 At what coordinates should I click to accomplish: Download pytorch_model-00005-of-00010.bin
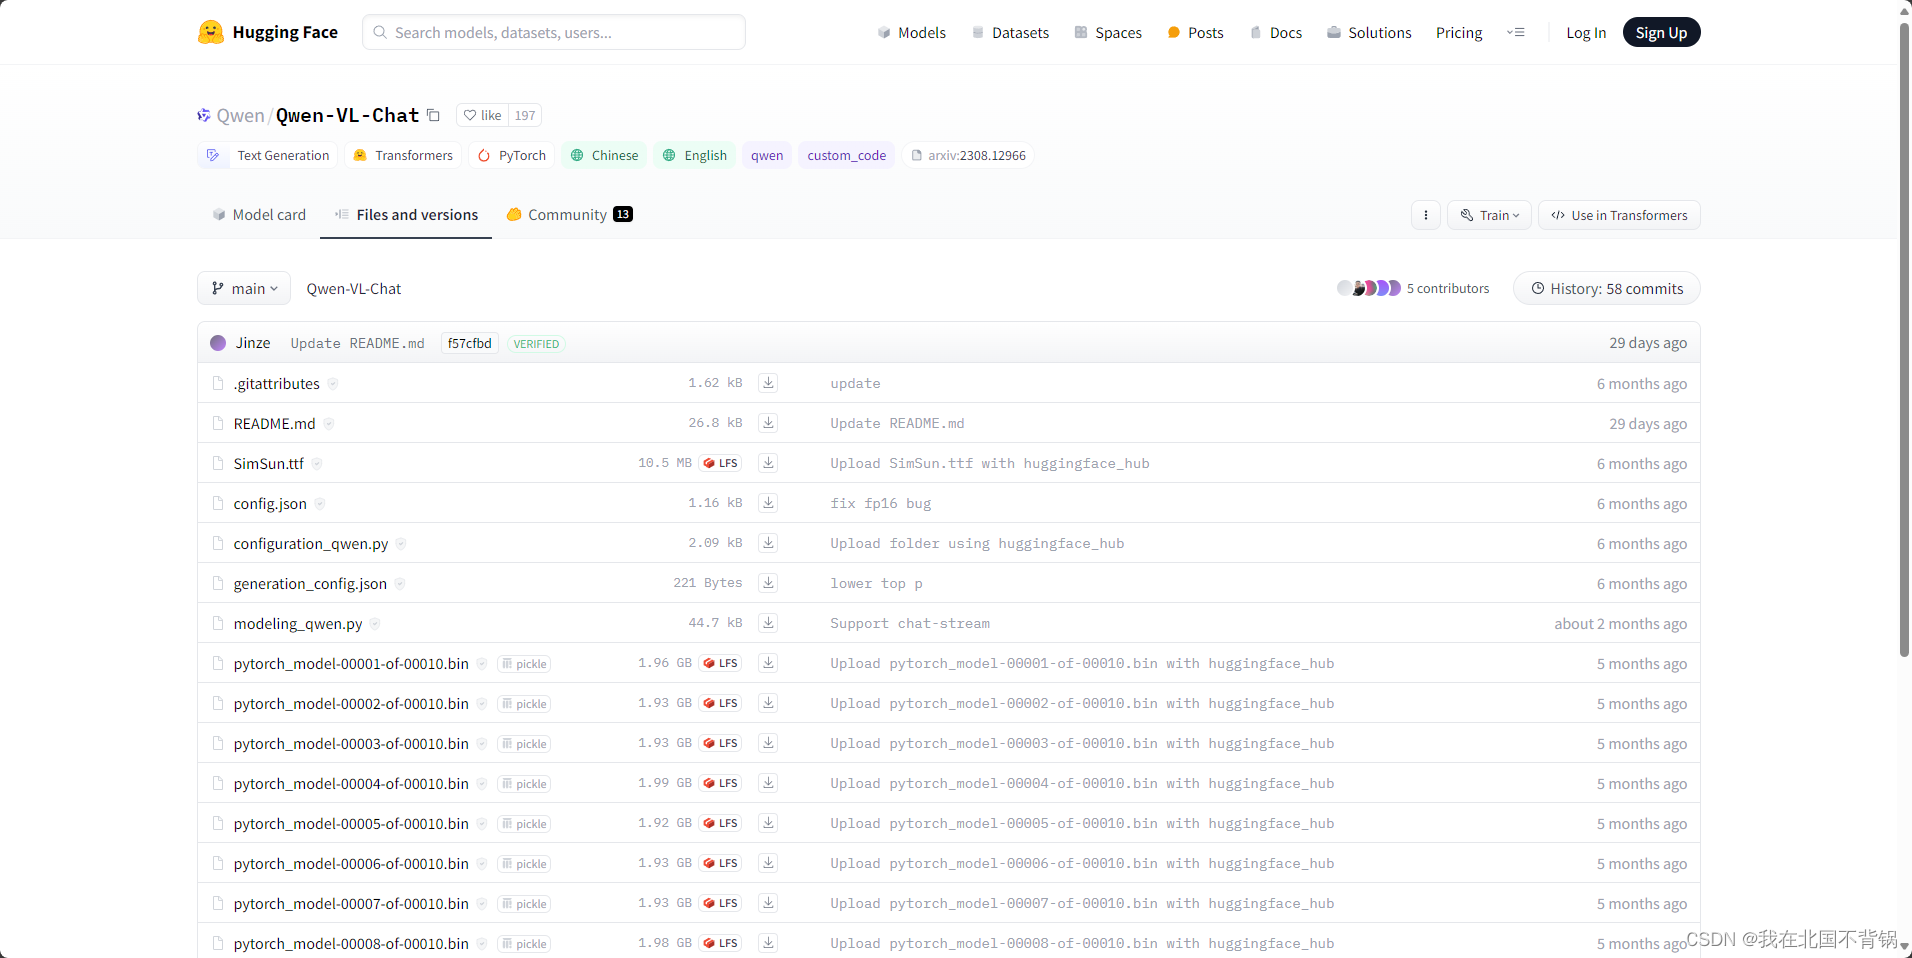(x=768, y=823)
